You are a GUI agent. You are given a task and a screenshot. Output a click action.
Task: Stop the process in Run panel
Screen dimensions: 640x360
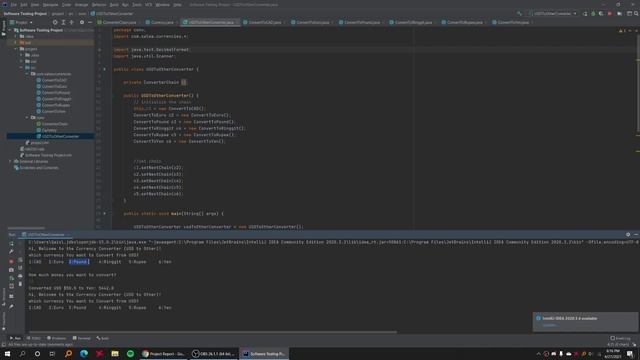coord(11,261)
